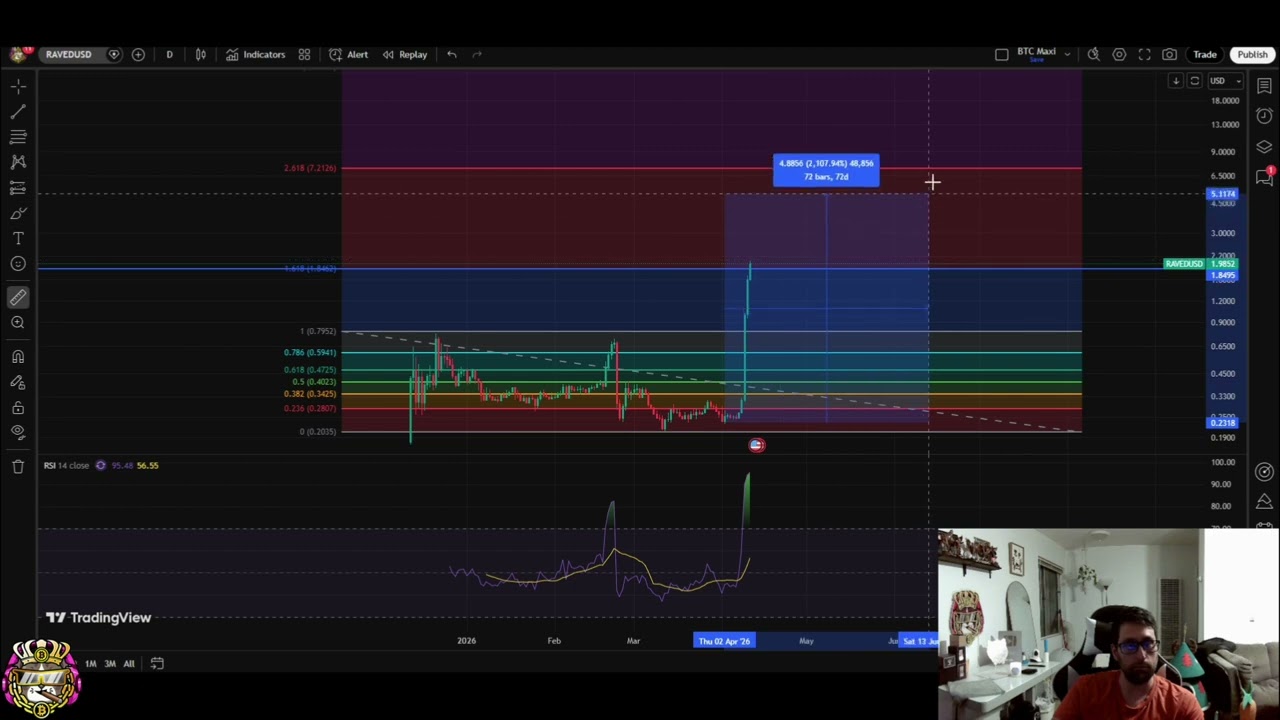Image resolution: width=1280 pixels, height=720 pixels.
Task: Click the TradingView logo link
Action: point(97,618)
